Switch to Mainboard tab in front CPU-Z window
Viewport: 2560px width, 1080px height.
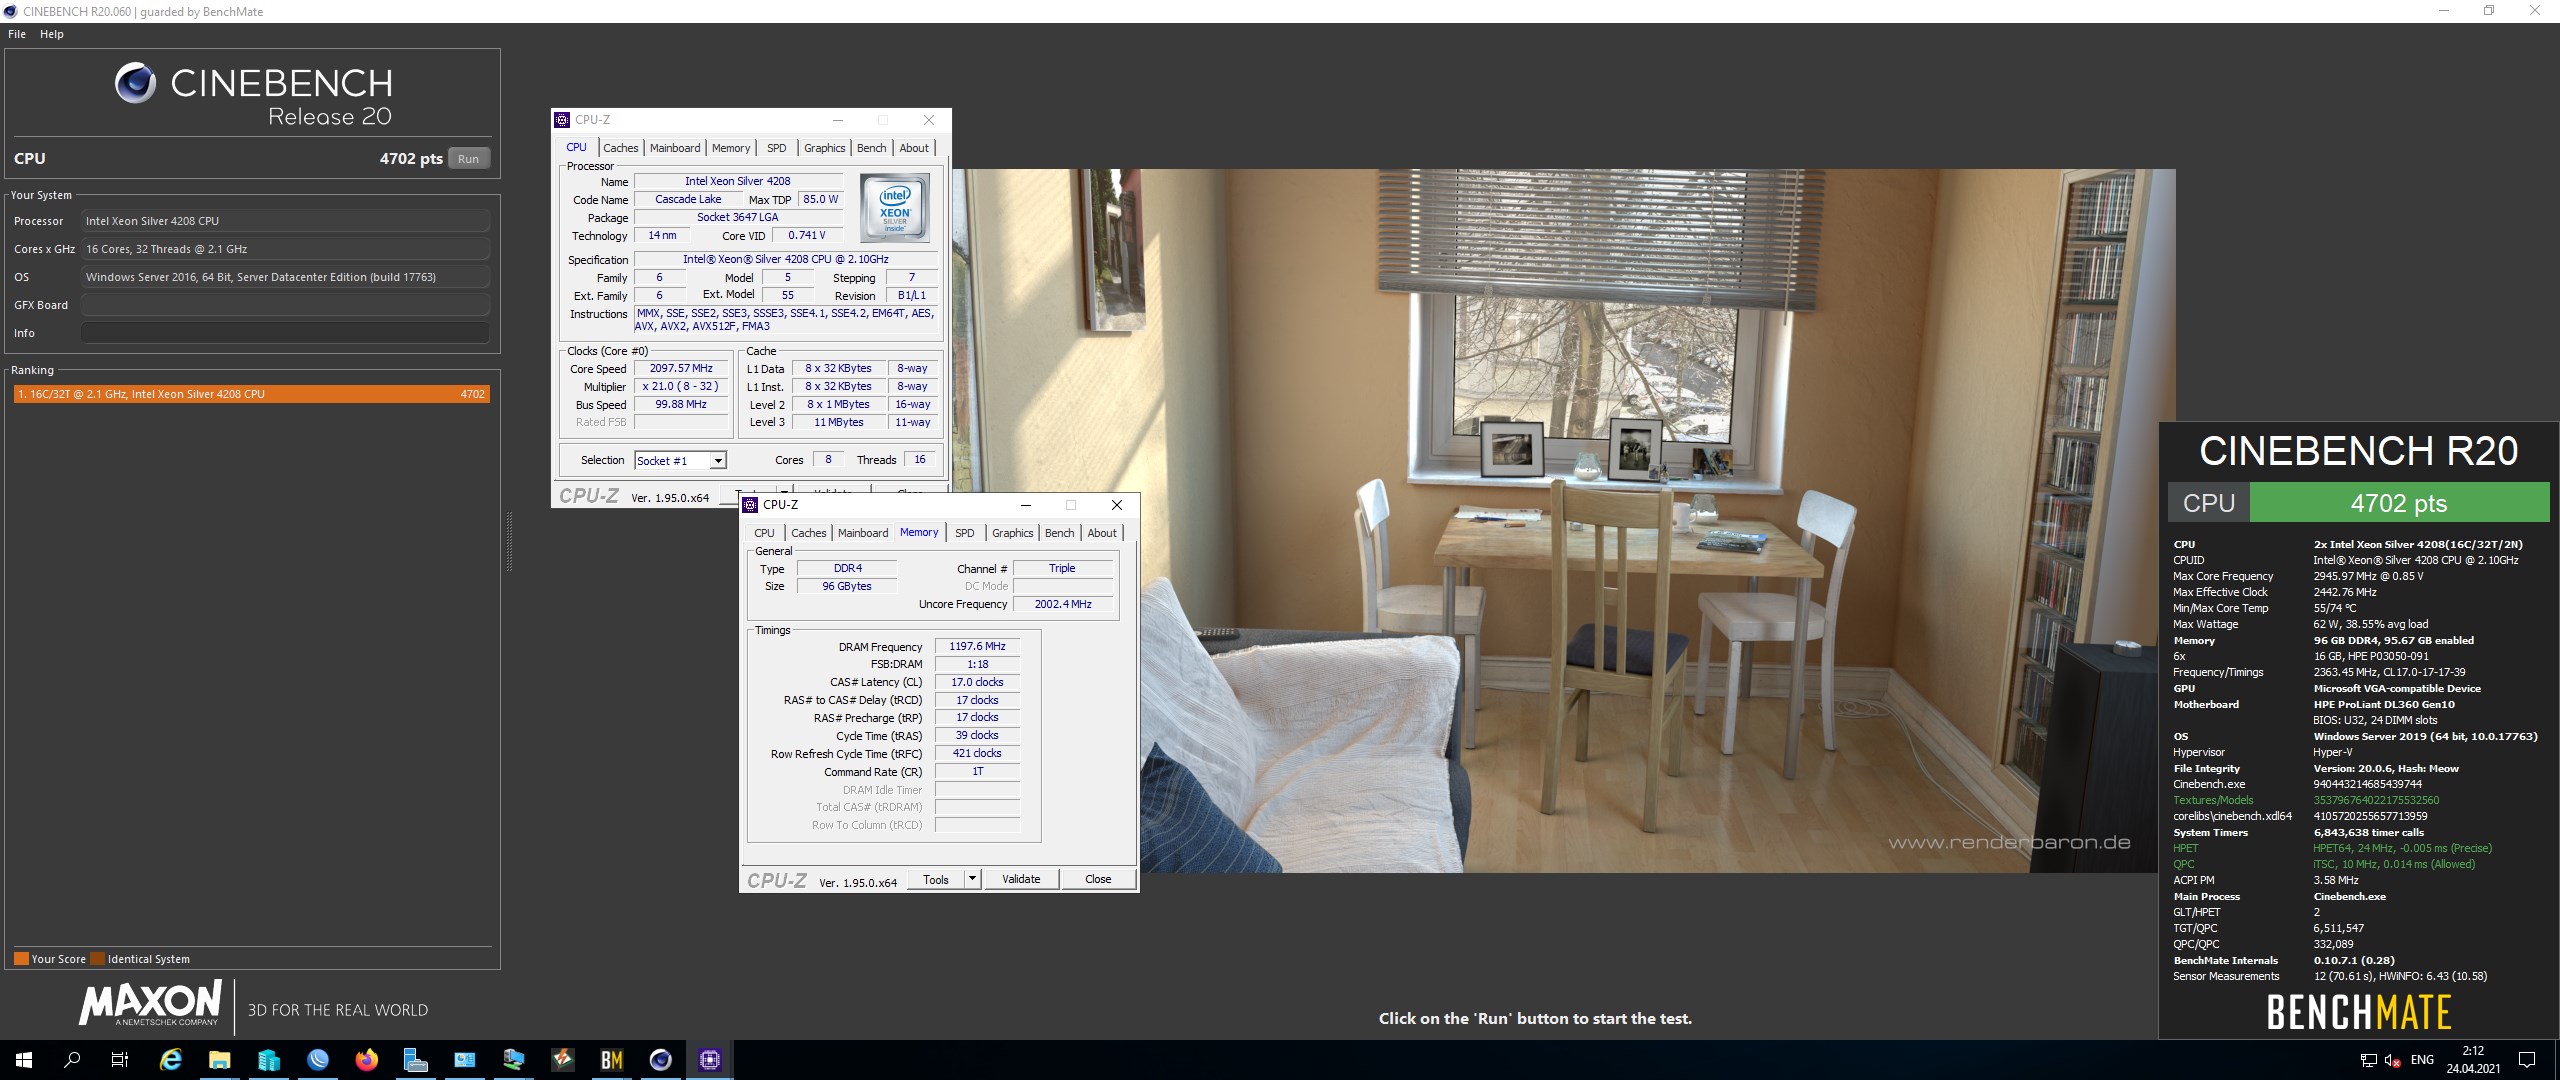pyautogui.click(x=863, y=533)
